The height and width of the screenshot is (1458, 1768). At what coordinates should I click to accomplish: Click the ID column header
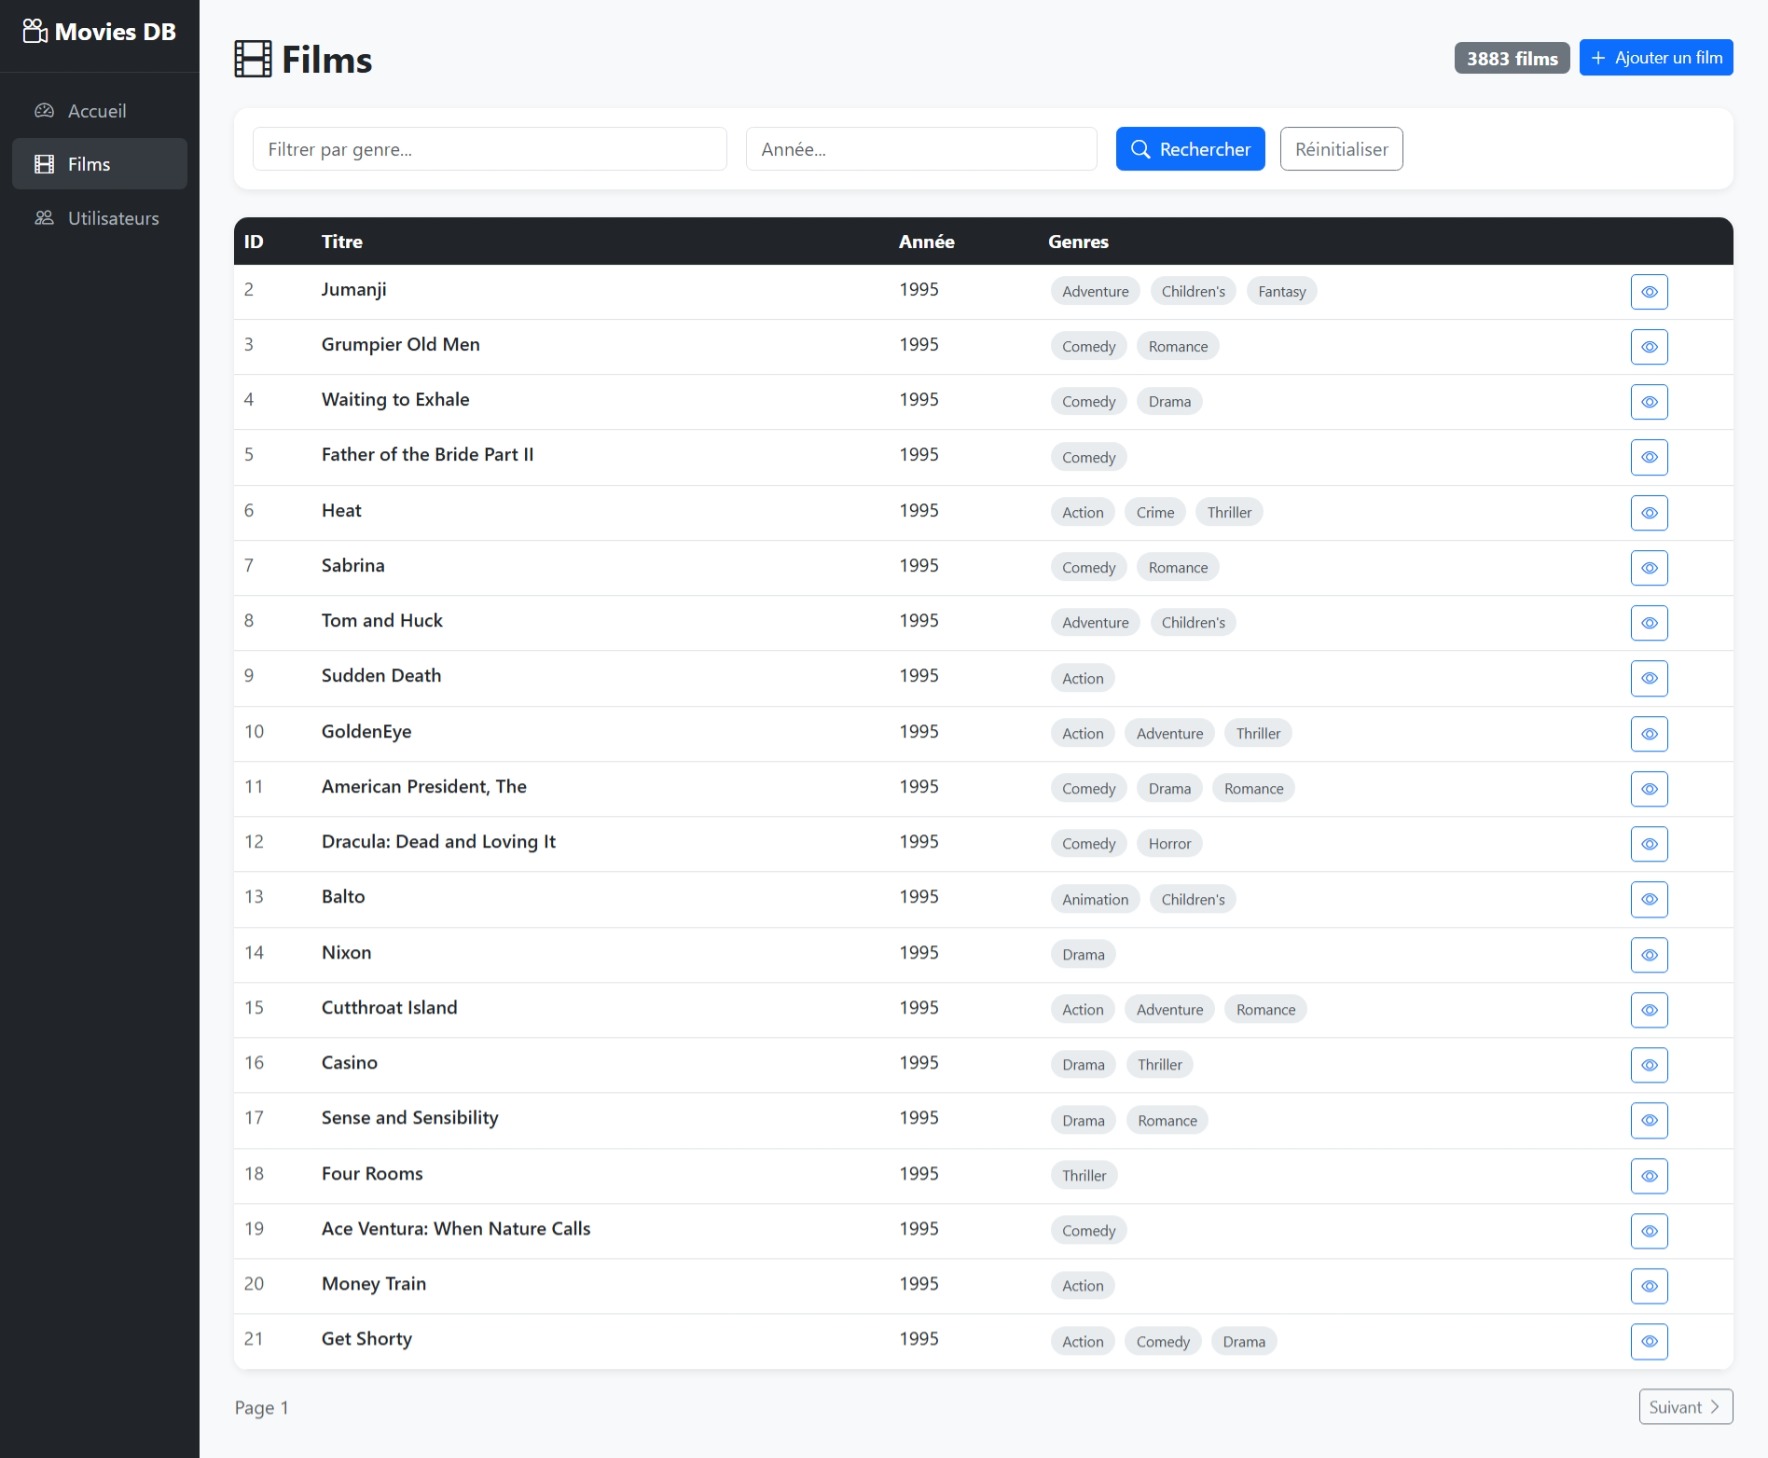tap(254, 242)
